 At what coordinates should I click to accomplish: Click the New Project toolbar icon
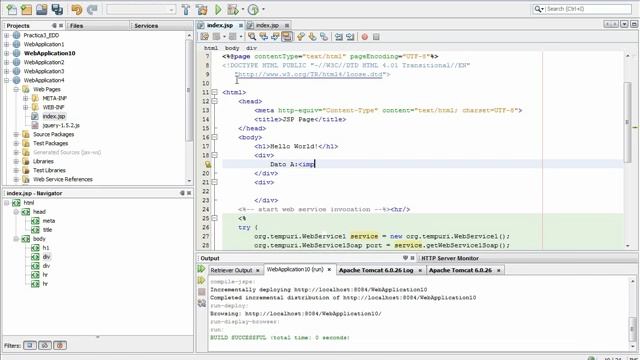point(26,9)
